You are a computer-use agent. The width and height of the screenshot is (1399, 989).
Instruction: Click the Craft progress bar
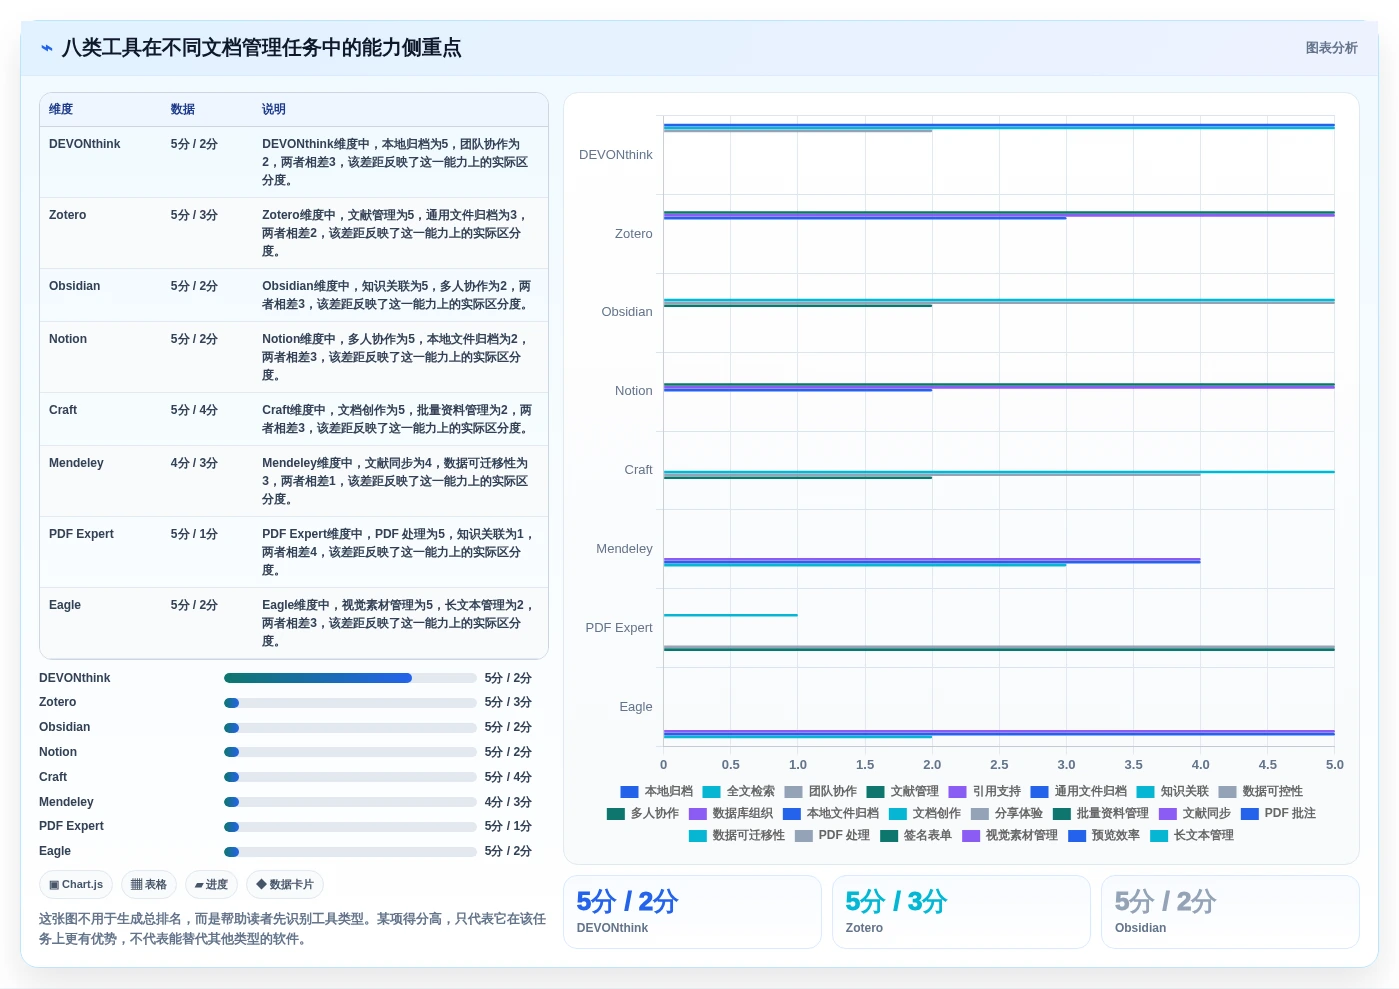tap(350, 777)
